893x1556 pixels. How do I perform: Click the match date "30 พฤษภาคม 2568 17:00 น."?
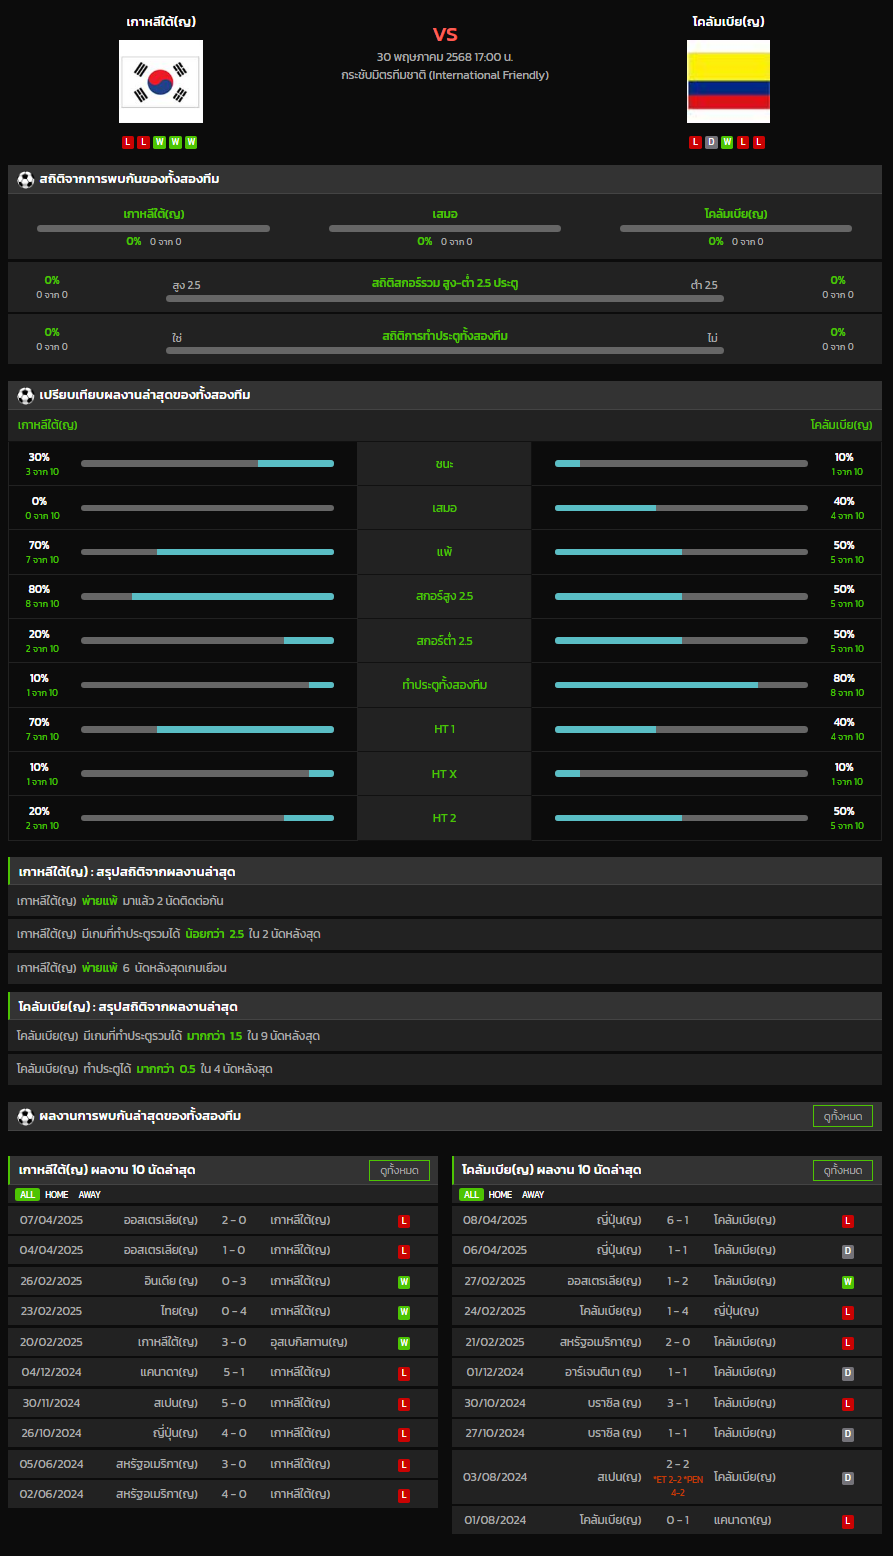coord(445,57)
